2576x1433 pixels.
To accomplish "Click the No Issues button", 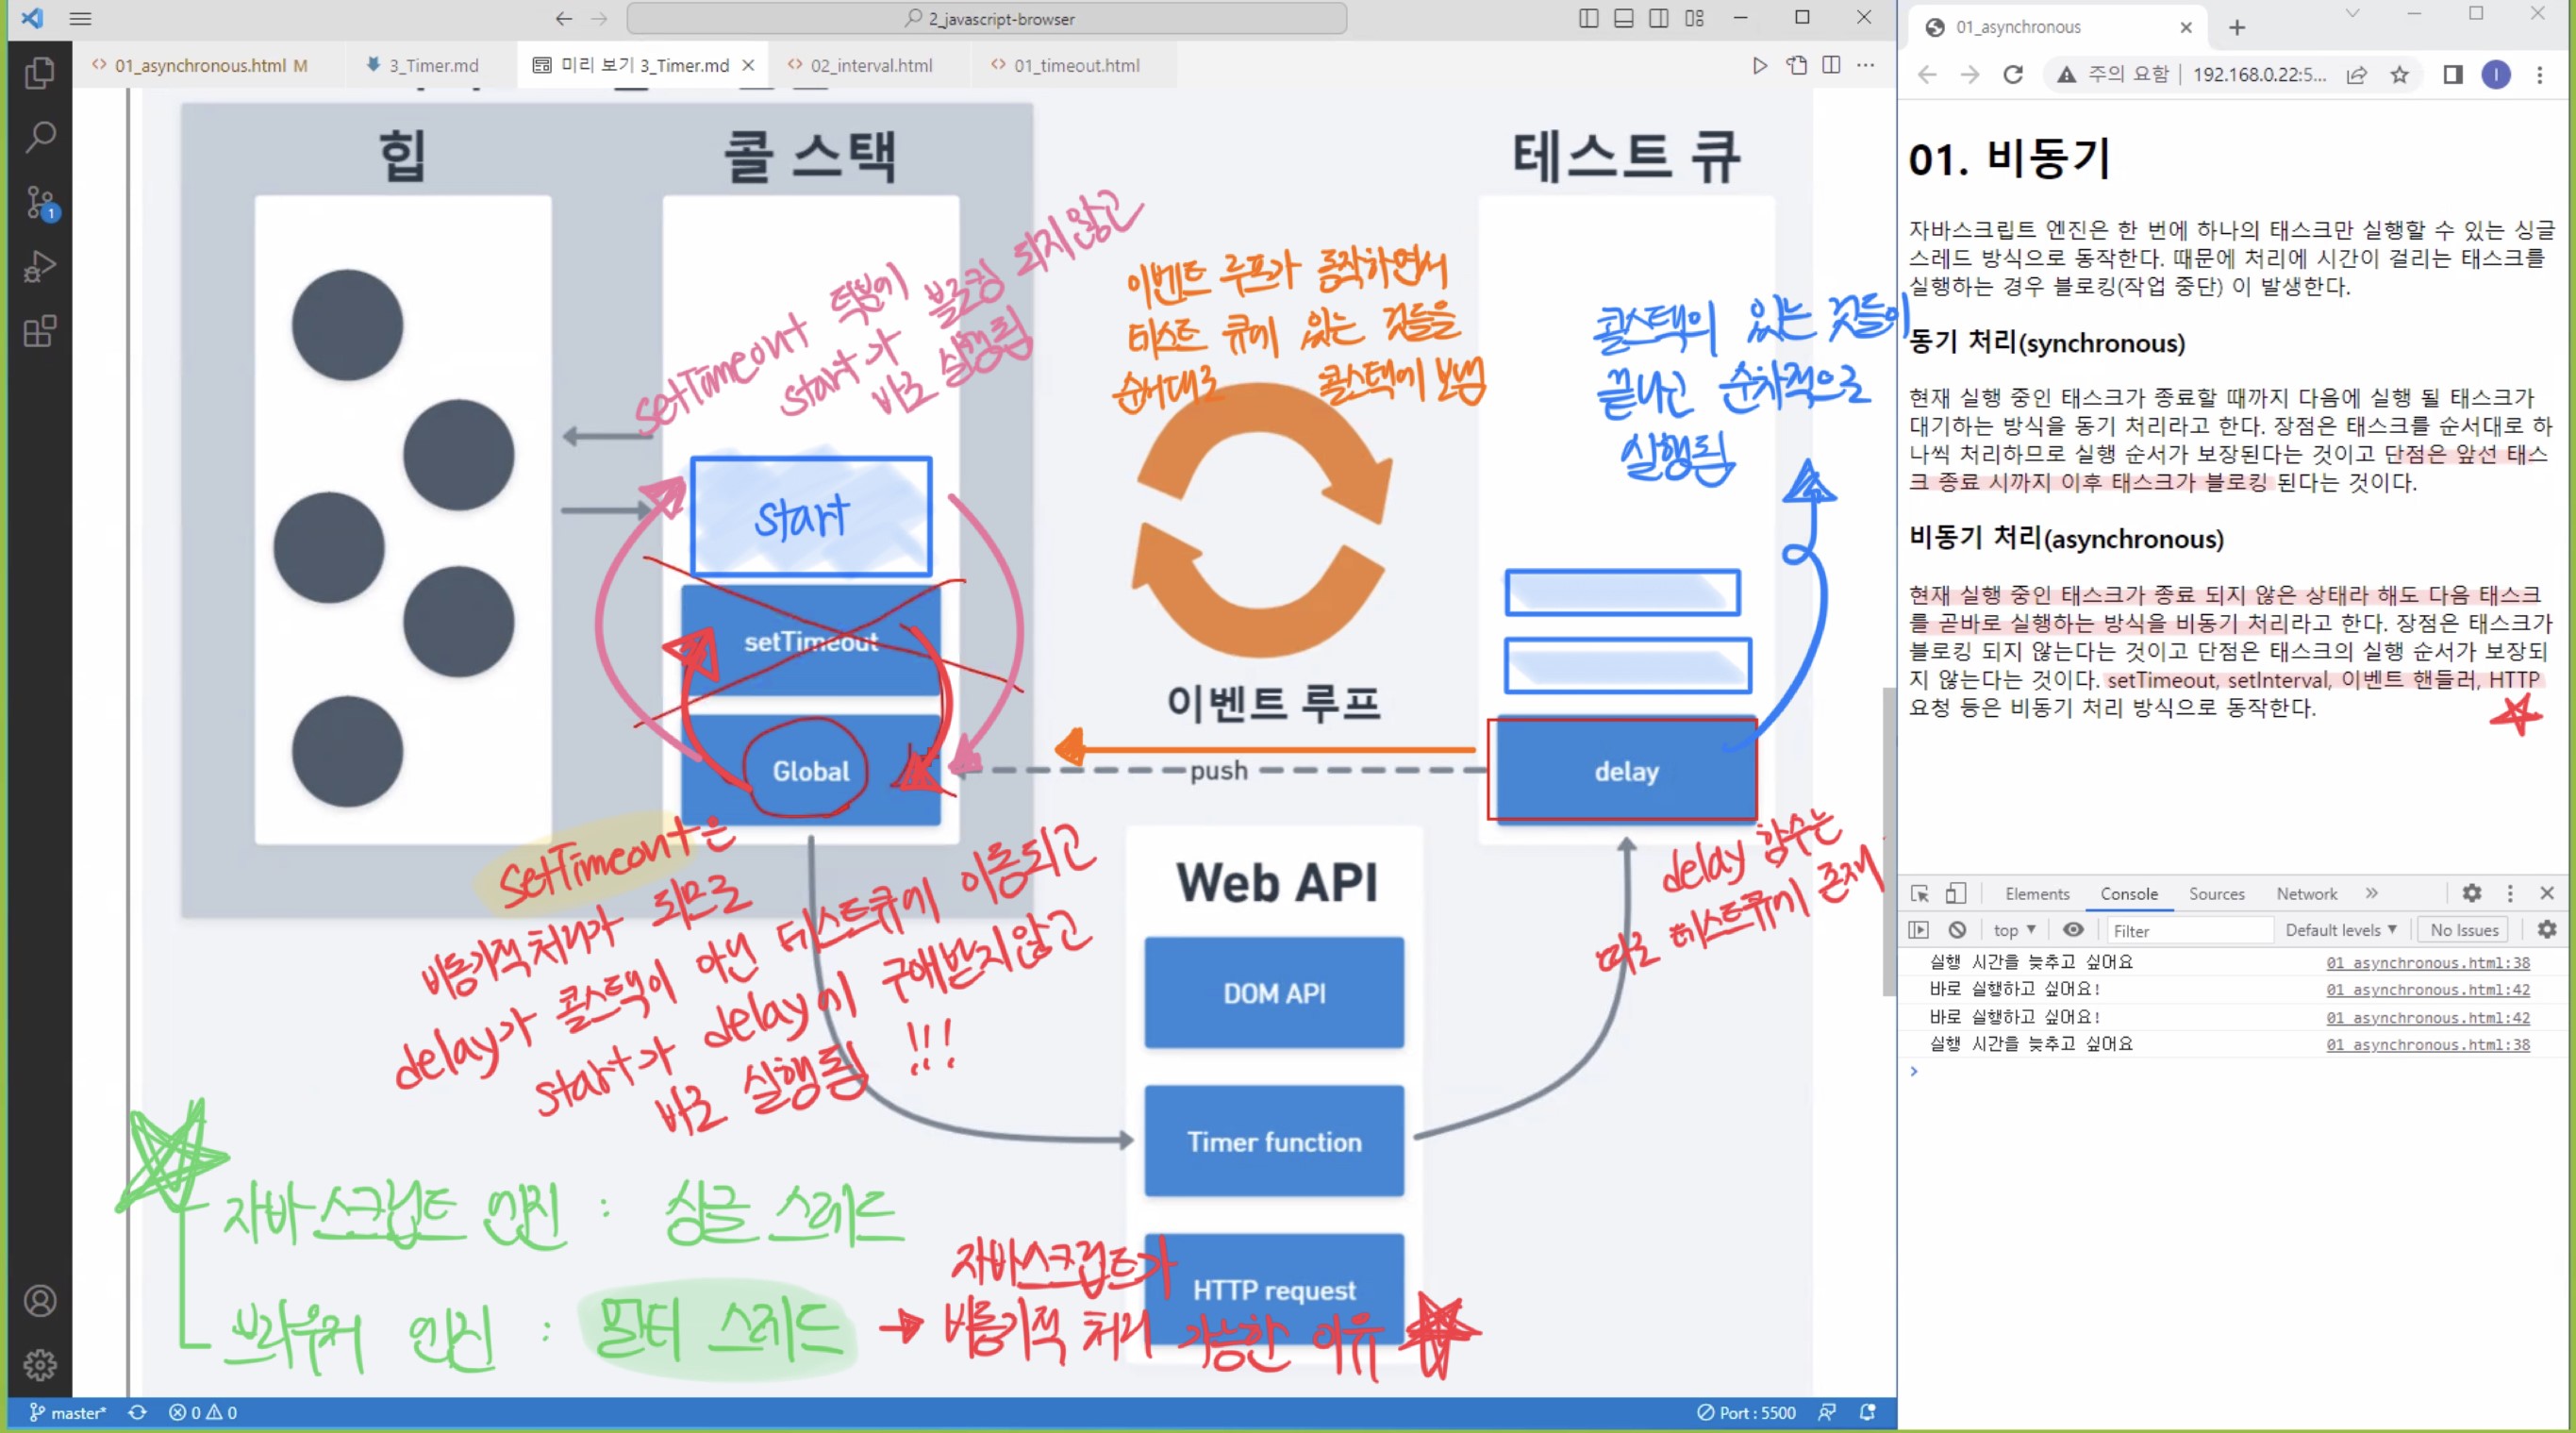I will point(2464,930).
